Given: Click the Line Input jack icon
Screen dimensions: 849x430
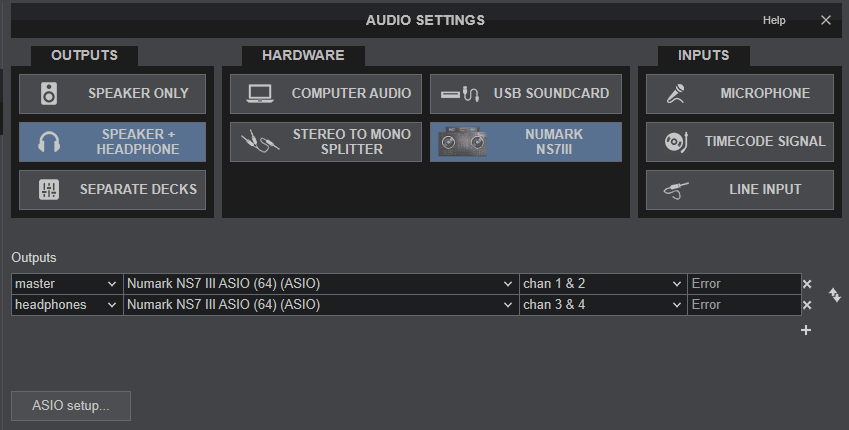Looking at the screenshot, I should pyautogui.click(x=676, y=190).
